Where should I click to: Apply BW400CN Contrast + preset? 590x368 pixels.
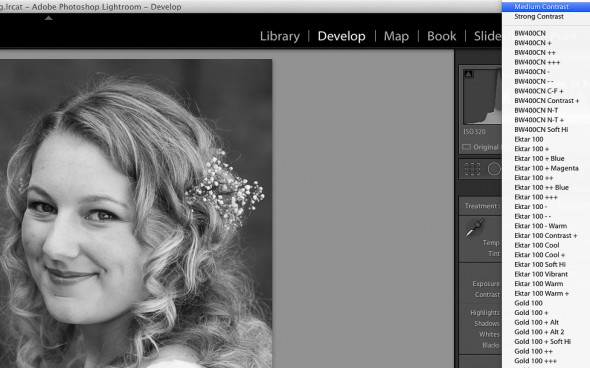click(546, 101)
